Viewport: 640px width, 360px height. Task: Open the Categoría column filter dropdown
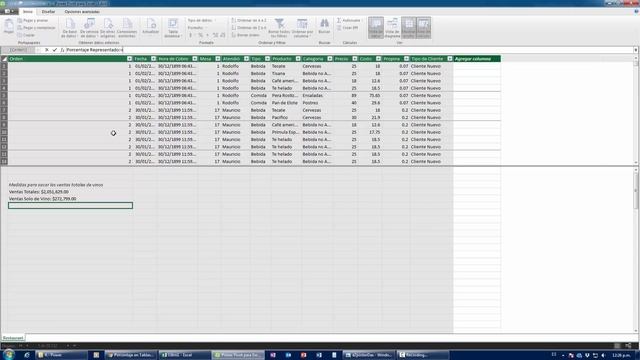tap(330, 59)
